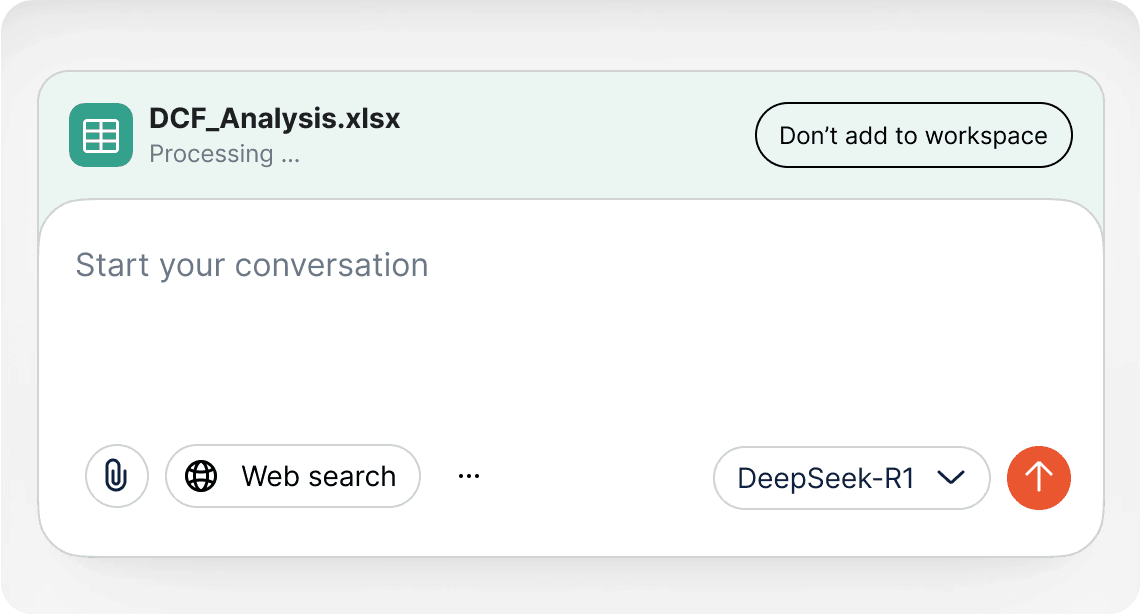Select the table grid glyph on the attachment
Screen dimensions: 1142x615
click(101, 135)
